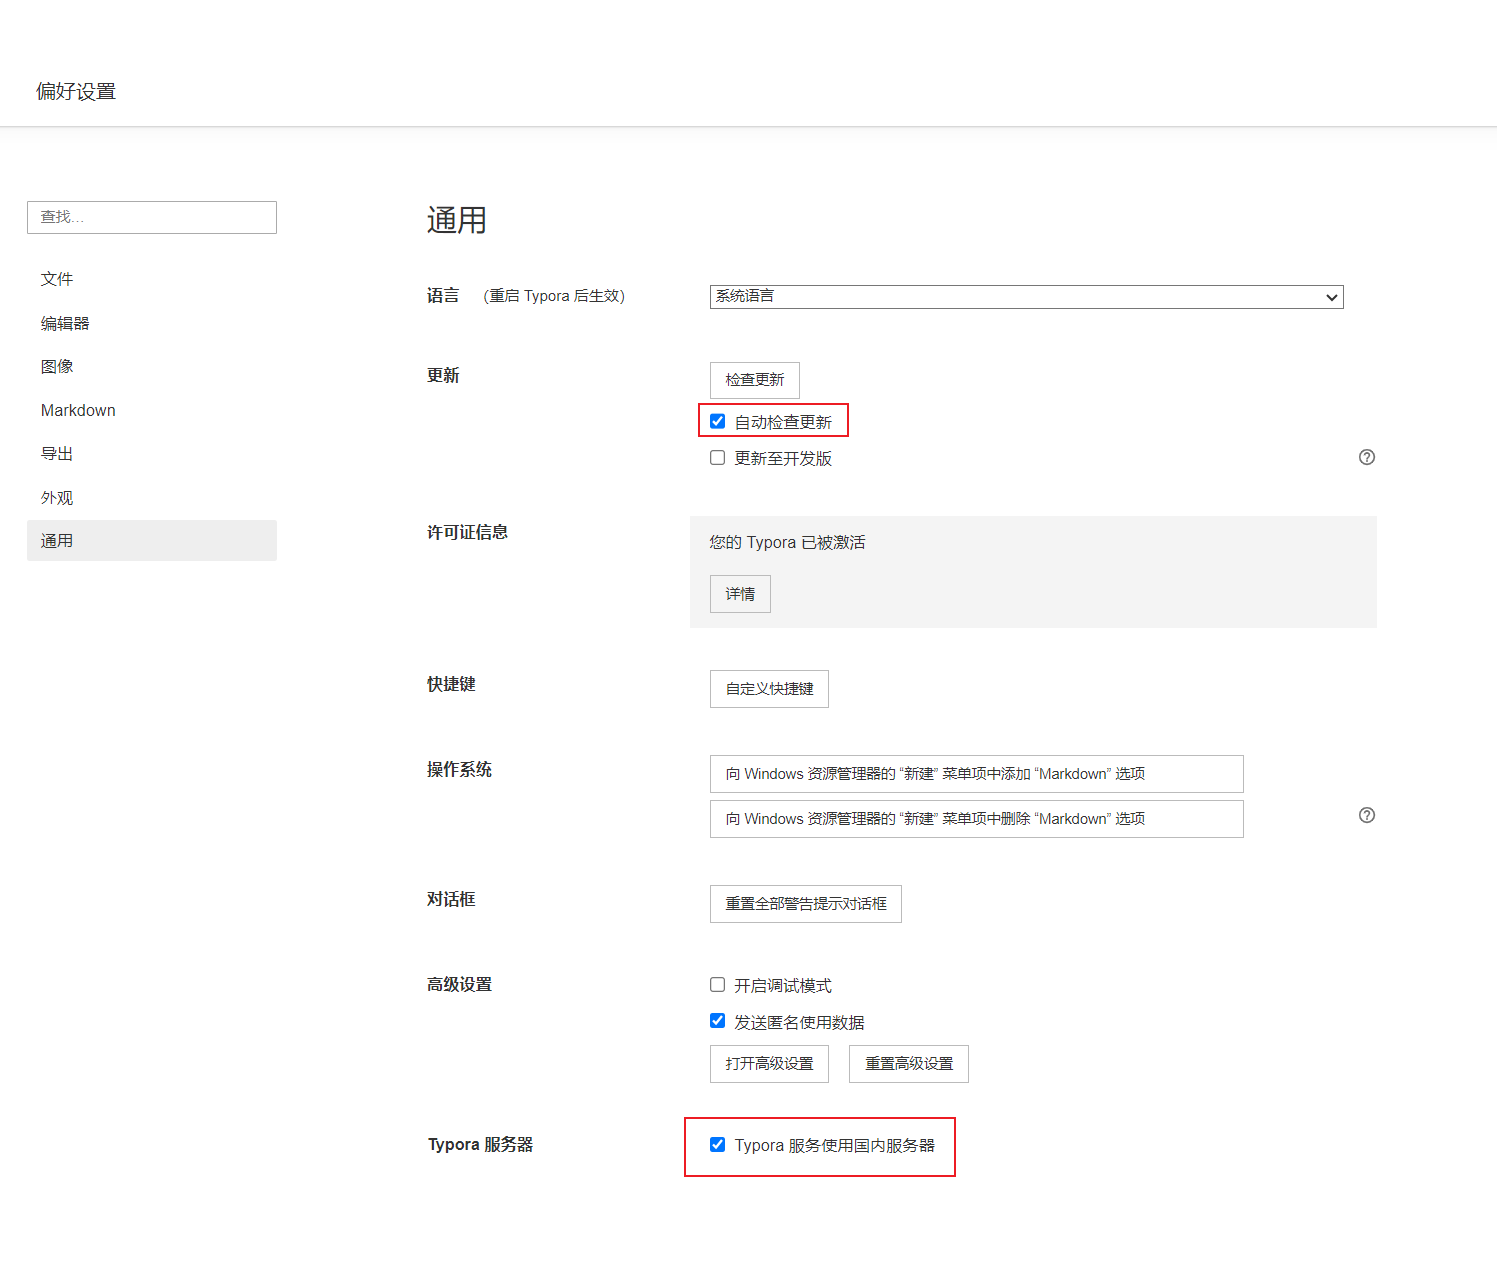The height and width of the screenshot is (1265, 1497).
Task: Click 重置全部警告提示对话框 button
Action: tap(806, 904)
